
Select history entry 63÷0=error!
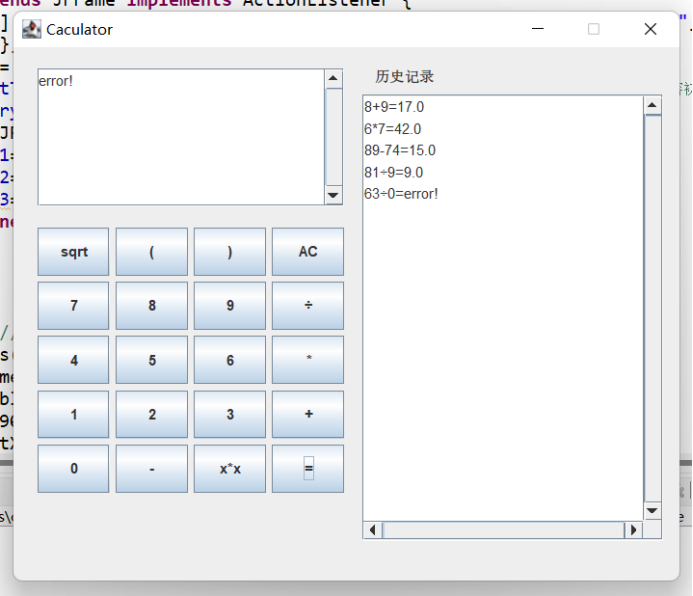click(401, 194)
